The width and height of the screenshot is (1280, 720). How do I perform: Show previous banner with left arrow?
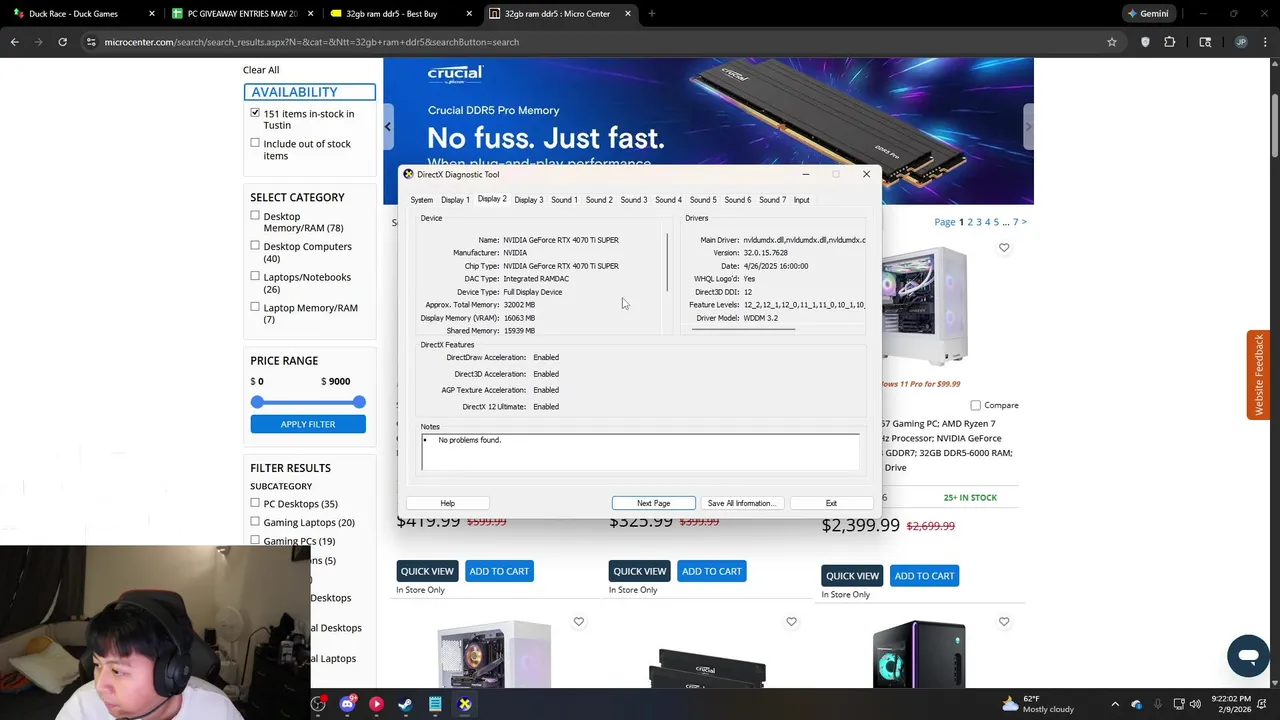click(x=388, y=126)
